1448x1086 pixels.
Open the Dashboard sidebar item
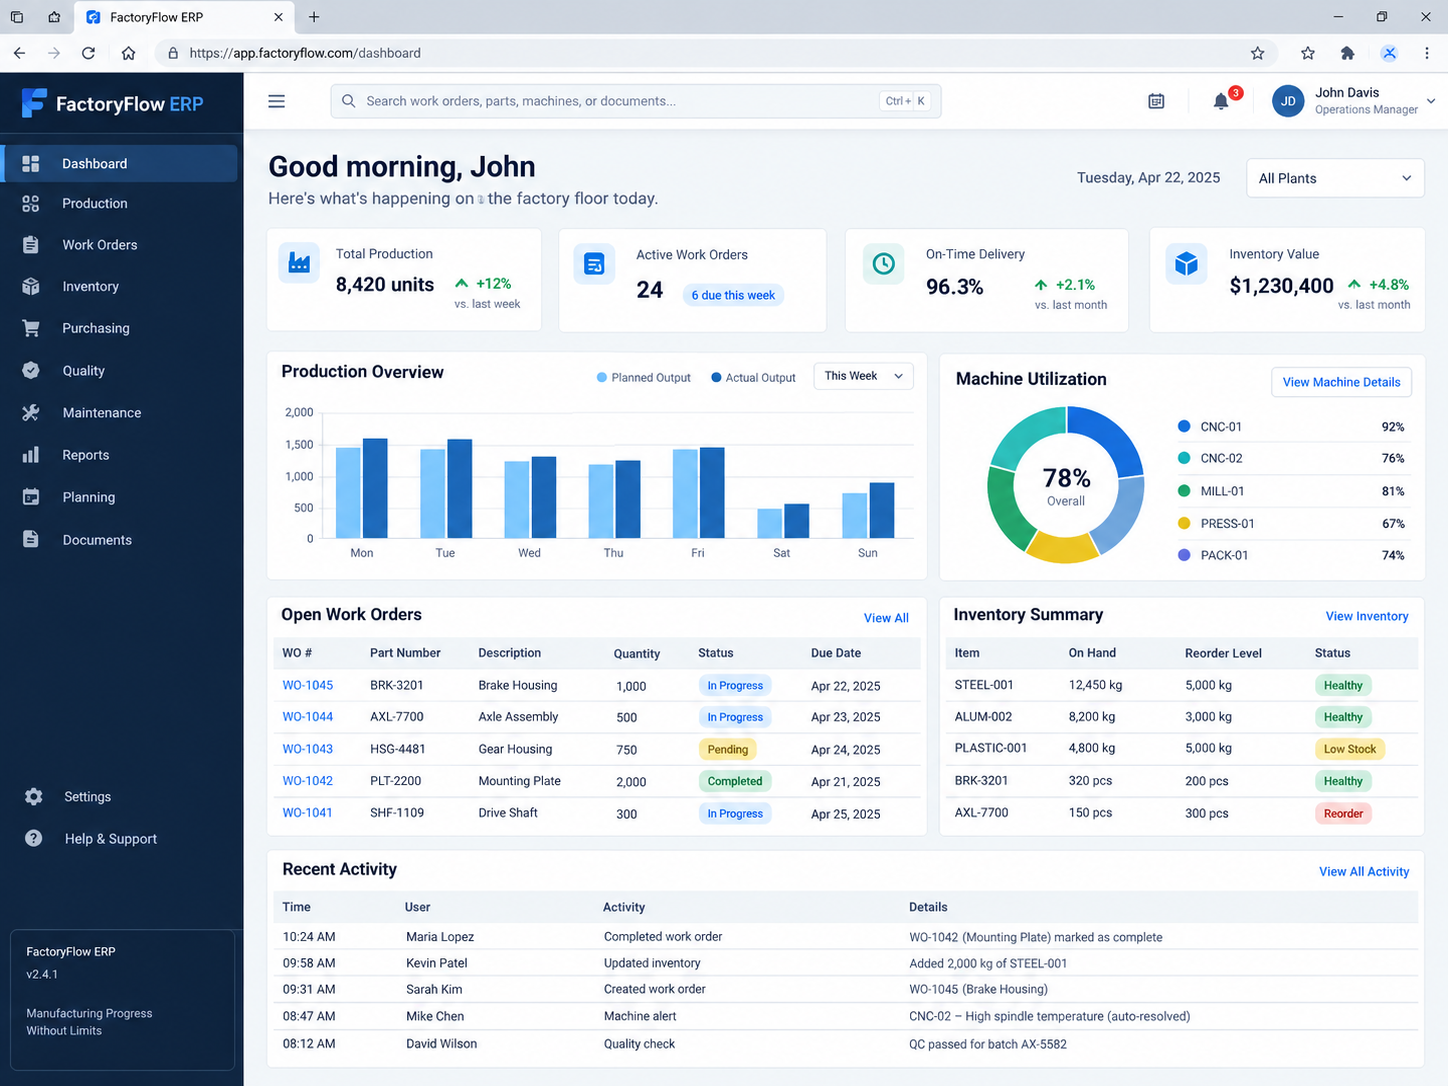coord(121,164)
